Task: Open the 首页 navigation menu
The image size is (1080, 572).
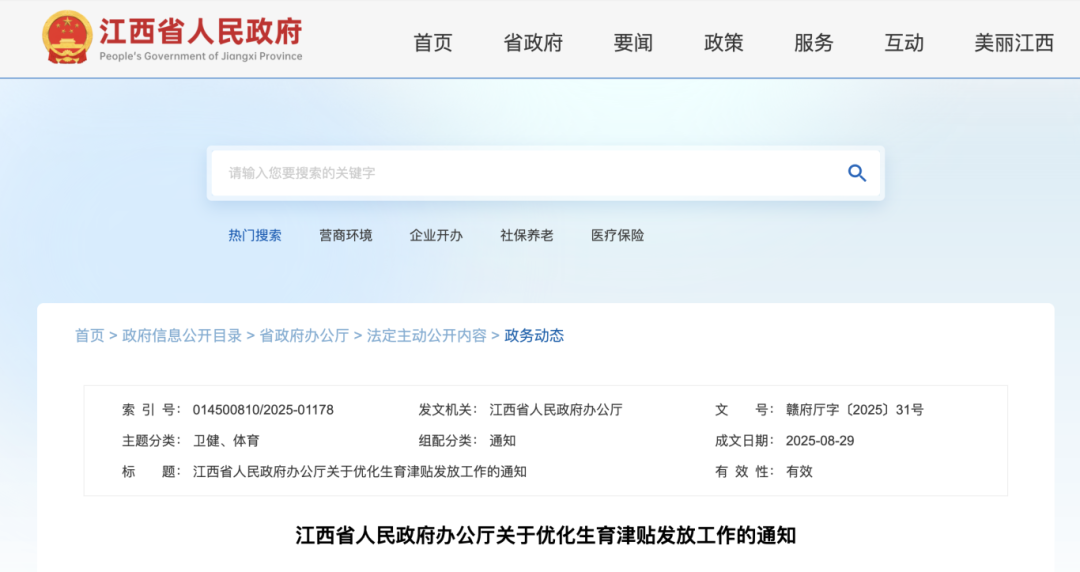Action: tap(433, 43)
